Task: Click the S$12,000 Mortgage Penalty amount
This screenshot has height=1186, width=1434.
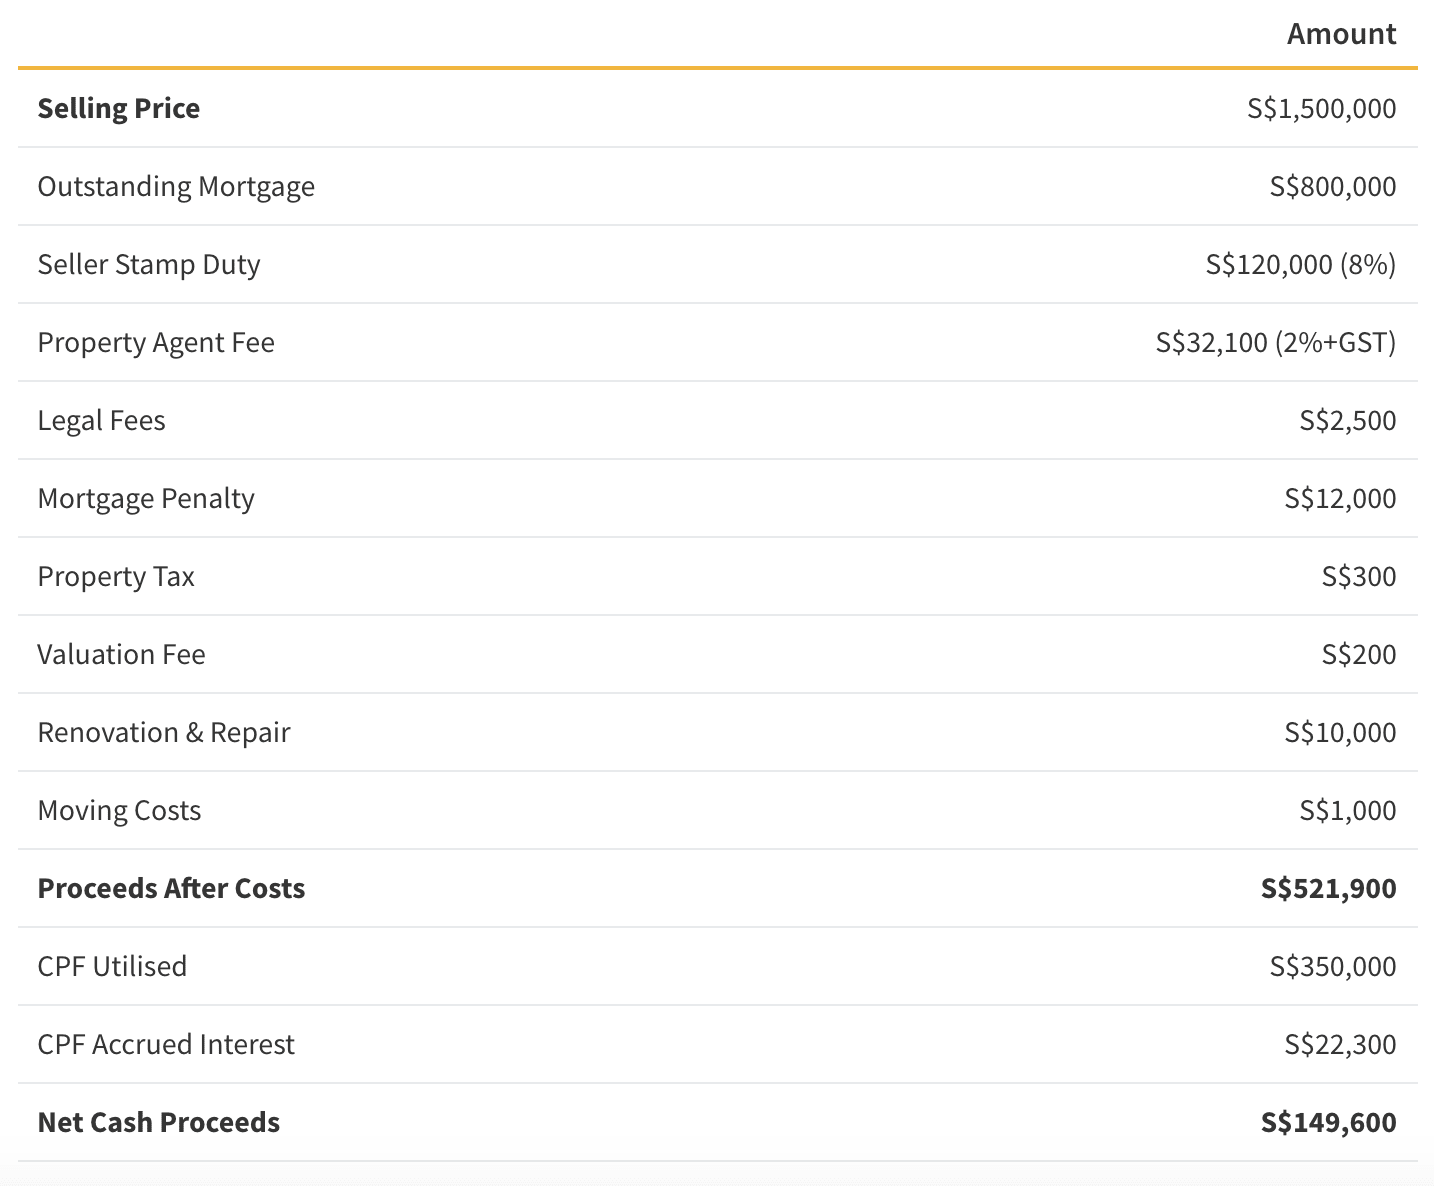Action: tap(1340, 498)
